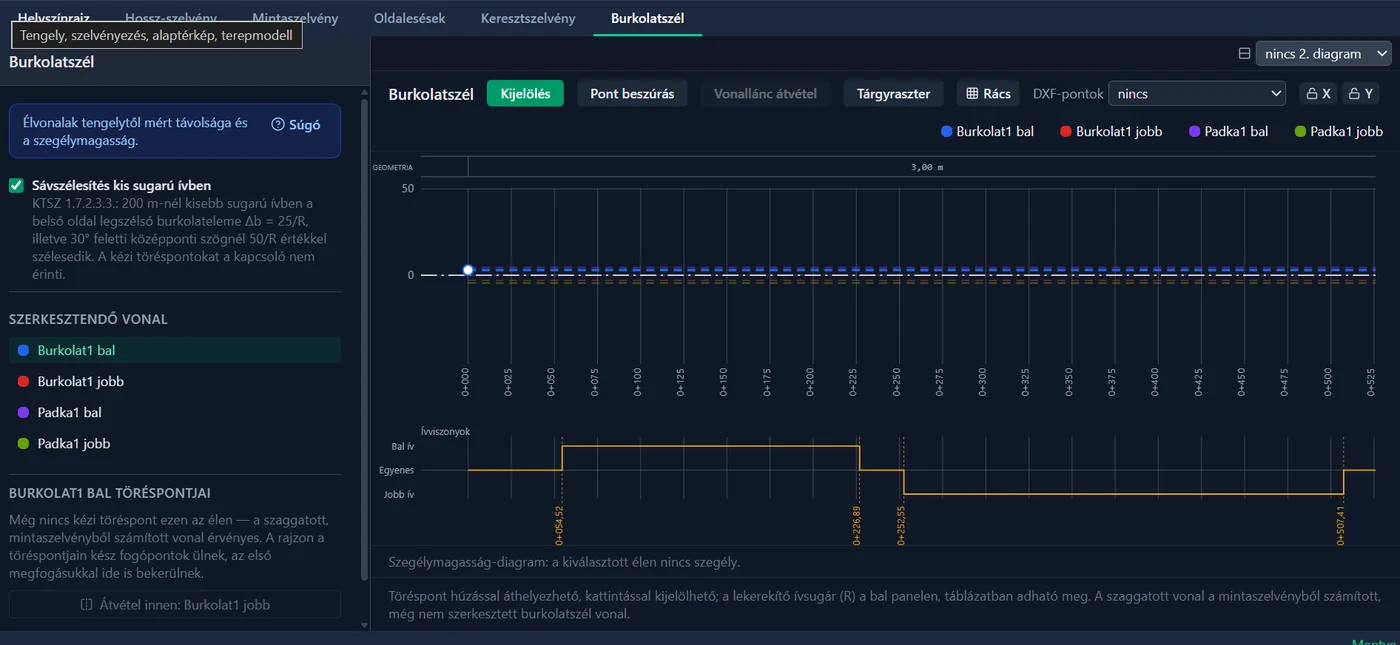
Task: Click the green Padka1 jobb legend marker
Action: [x=1300, y=132]
